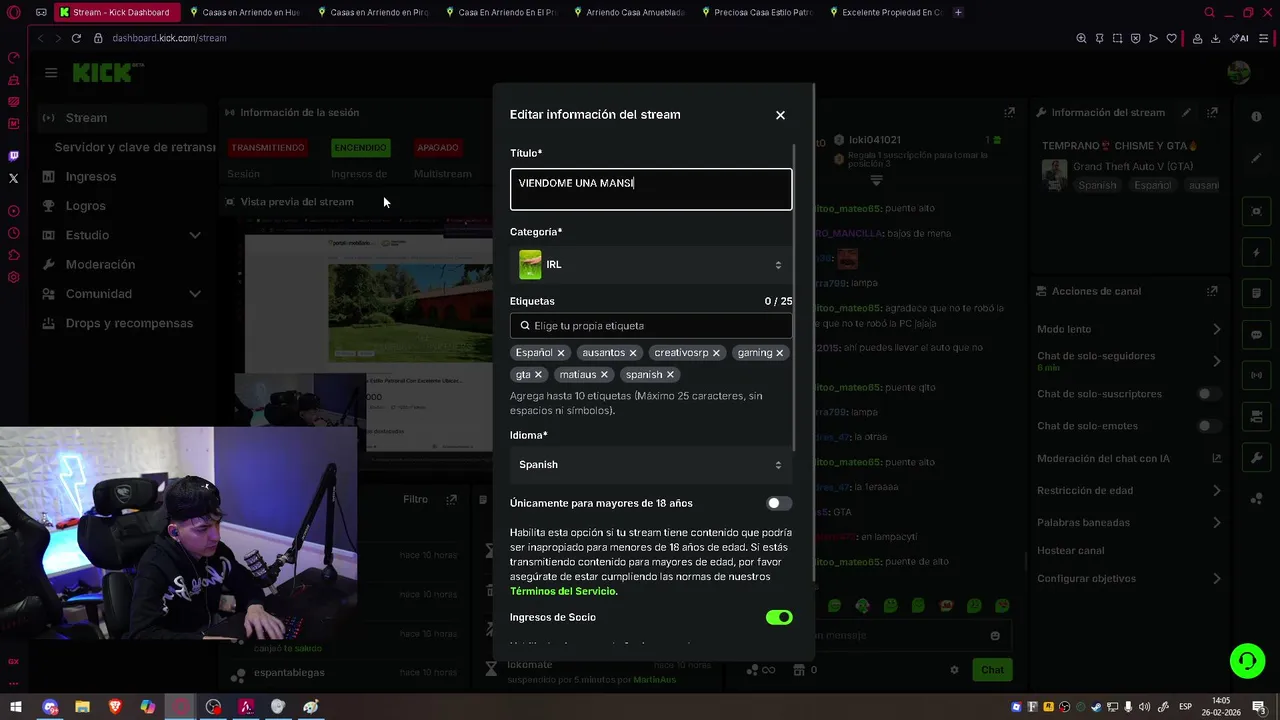Remove the Español tag
The width and height of the screenshot is (1280, 720).
(x=561, y=353)
